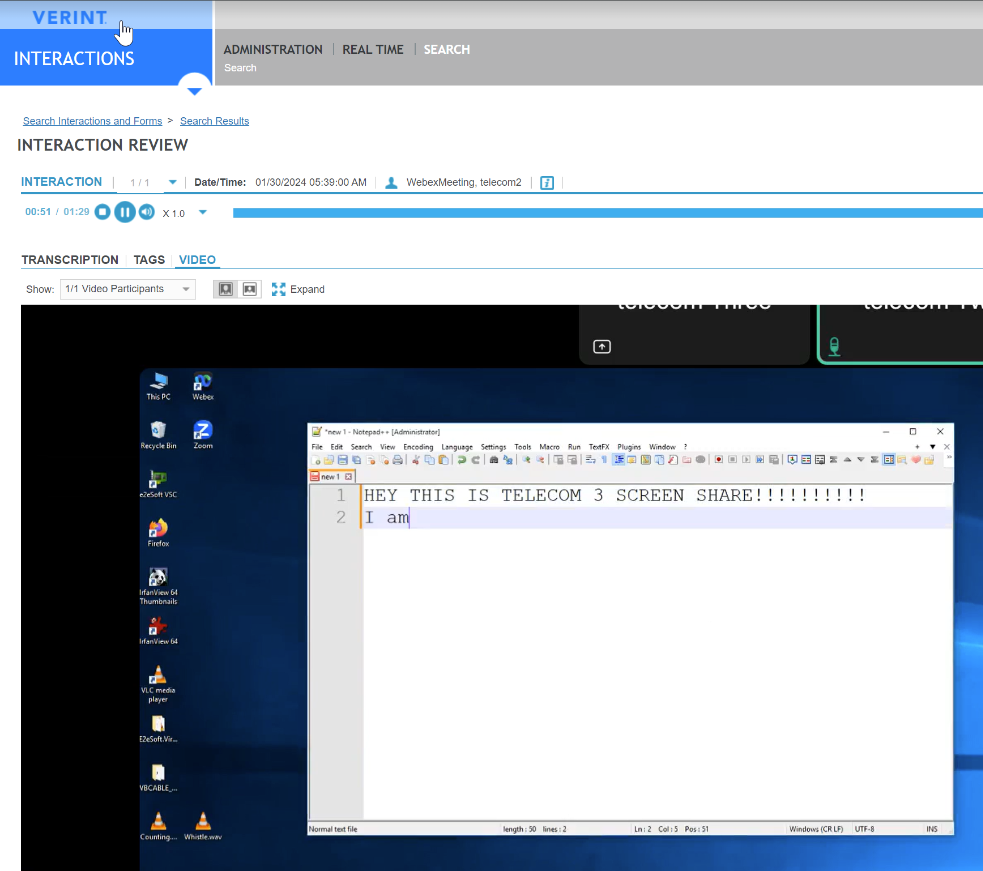Image resolution: width=983 pixels, height=871 pixels.
Task: Expand the Interactions module down arrow
Action: click(195, 90)
